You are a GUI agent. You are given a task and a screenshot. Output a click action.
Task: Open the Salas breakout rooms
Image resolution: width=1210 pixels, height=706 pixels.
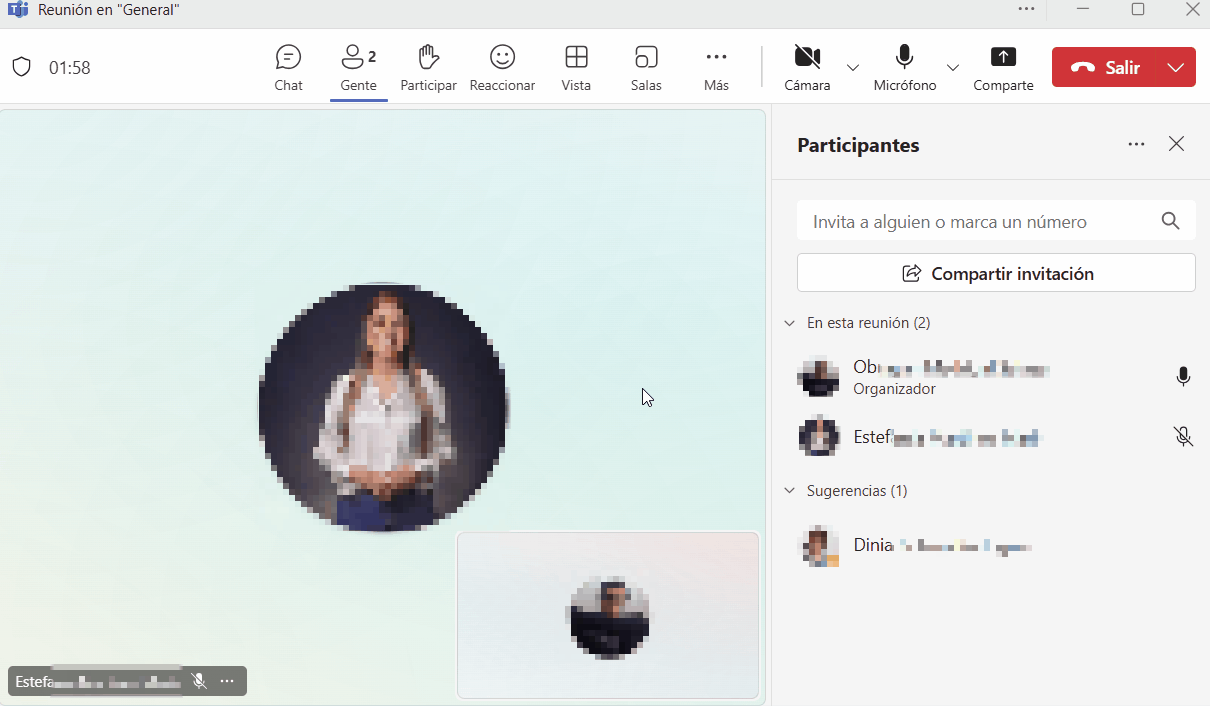pos(646,67)
